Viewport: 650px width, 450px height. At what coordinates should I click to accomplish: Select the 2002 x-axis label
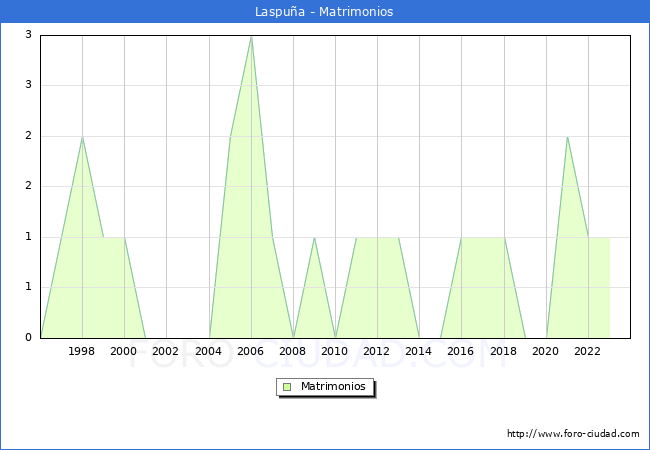point(166,351)
